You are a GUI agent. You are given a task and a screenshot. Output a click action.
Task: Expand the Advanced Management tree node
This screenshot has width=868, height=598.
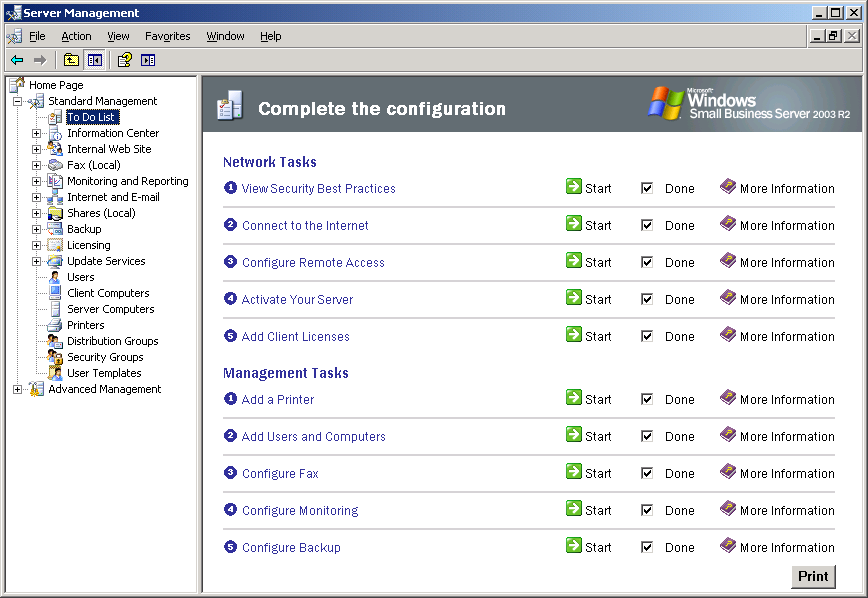click(x=18, y=389)
